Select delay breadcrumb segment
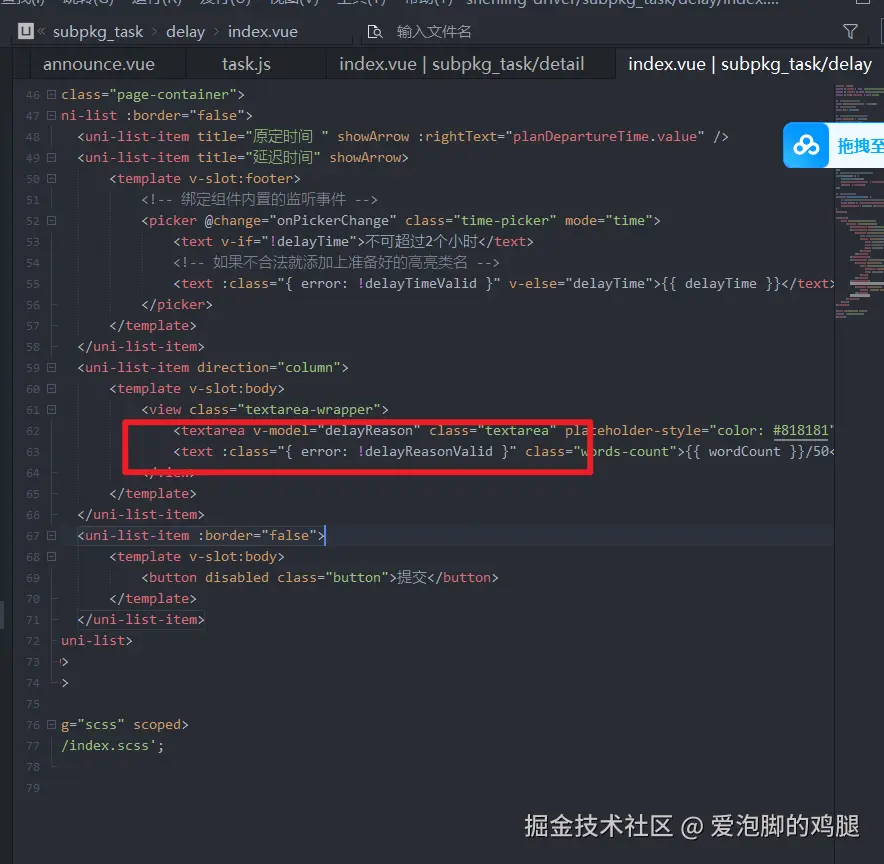 pyautogui.click(x=185, y=32)
